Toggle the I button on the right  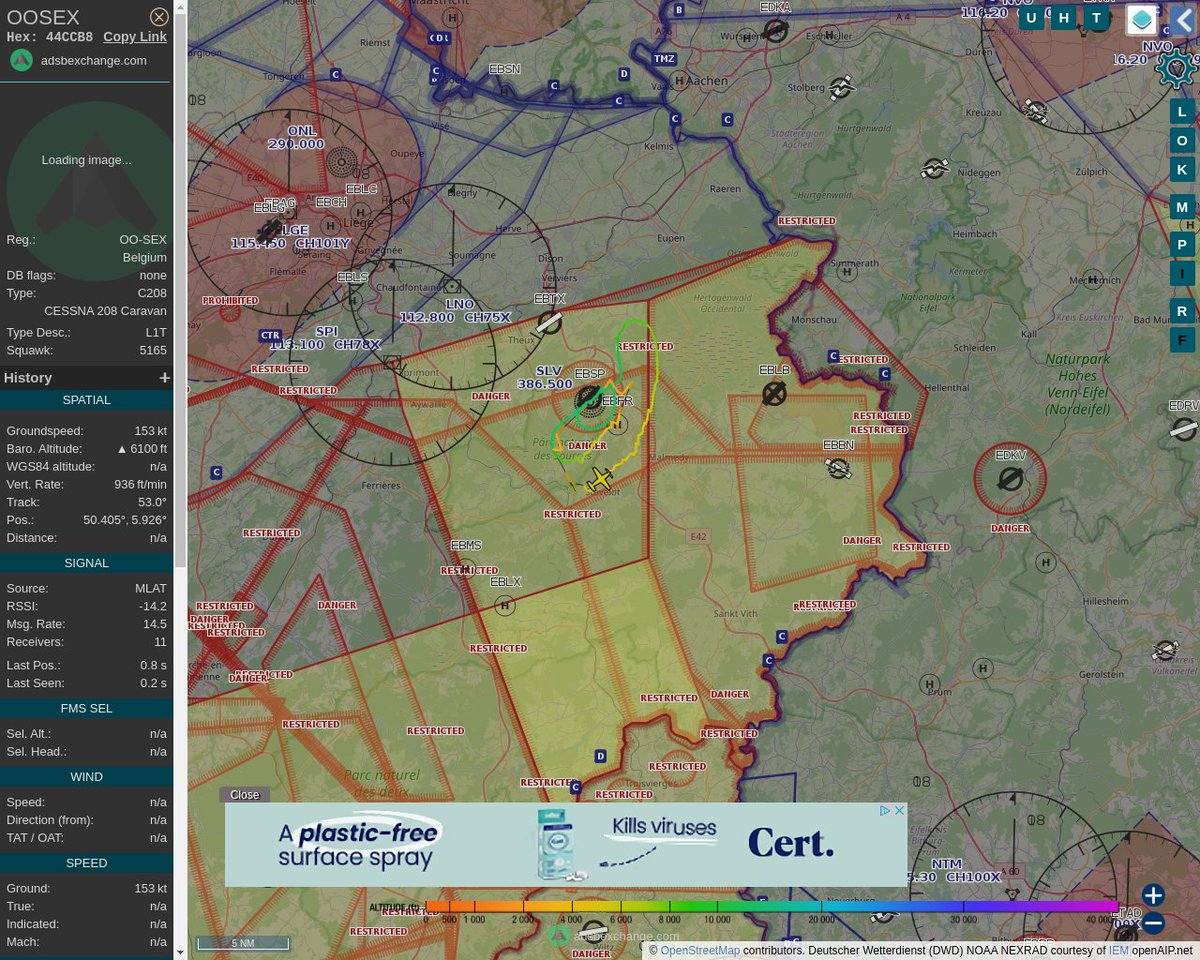click(1182, 273)
